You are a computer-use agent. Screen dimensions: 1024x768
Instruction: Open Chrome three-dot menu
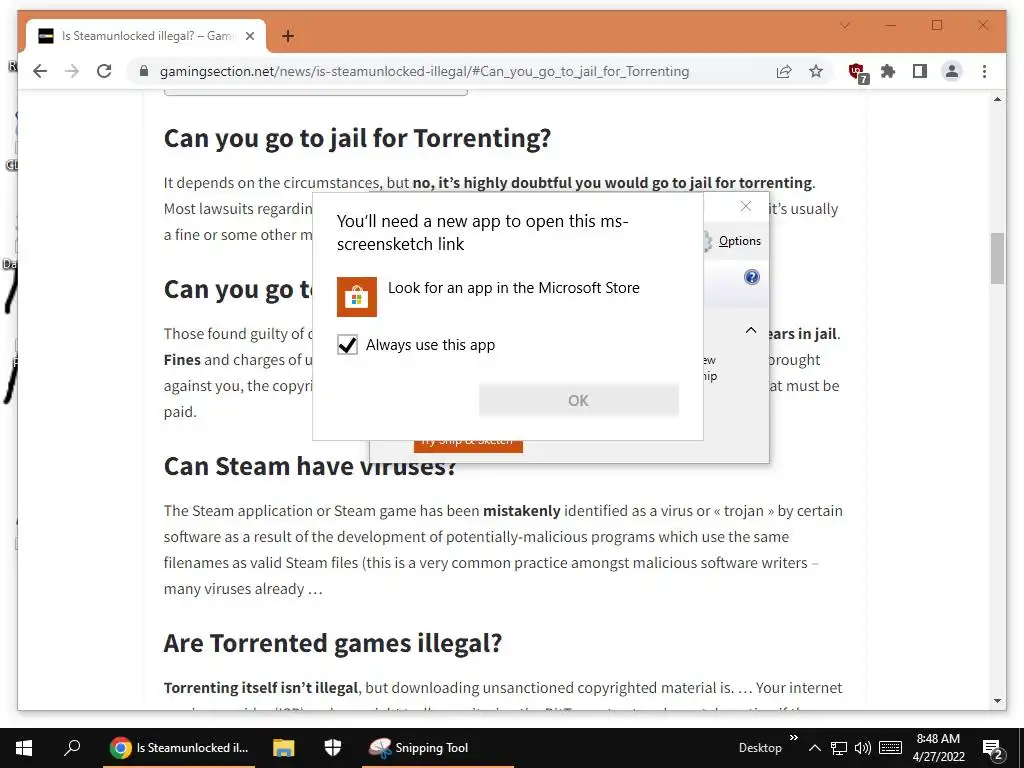tap(984, 71)
